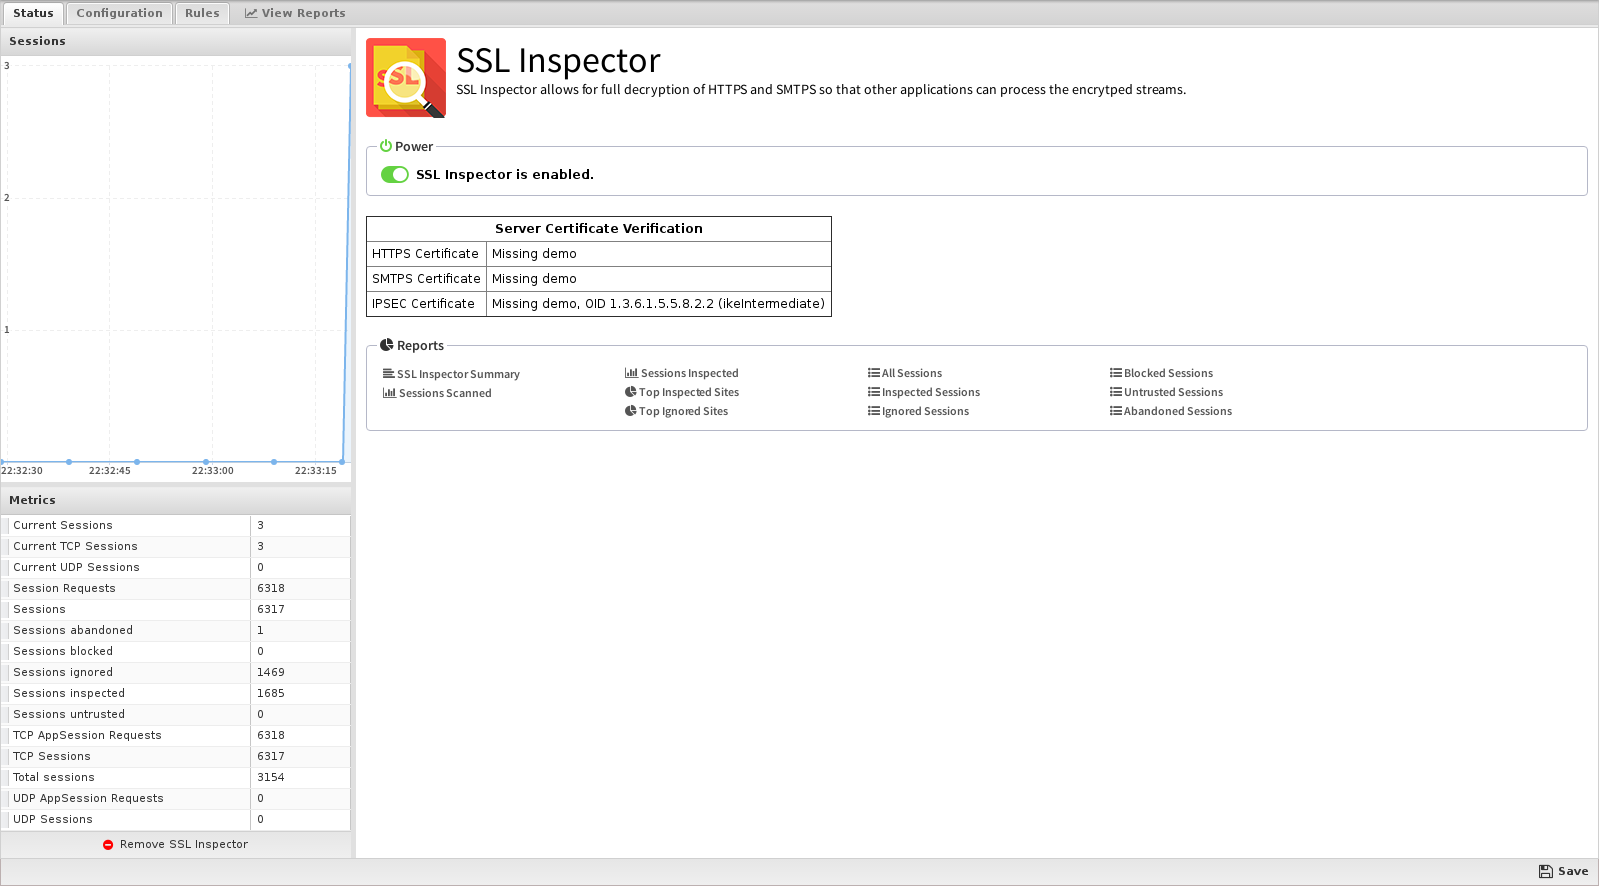Image resolution: width=1599 pixels, height=886 pixels.
Task: Select the UDP Sessions metric row
Action: tap(176, 819)
